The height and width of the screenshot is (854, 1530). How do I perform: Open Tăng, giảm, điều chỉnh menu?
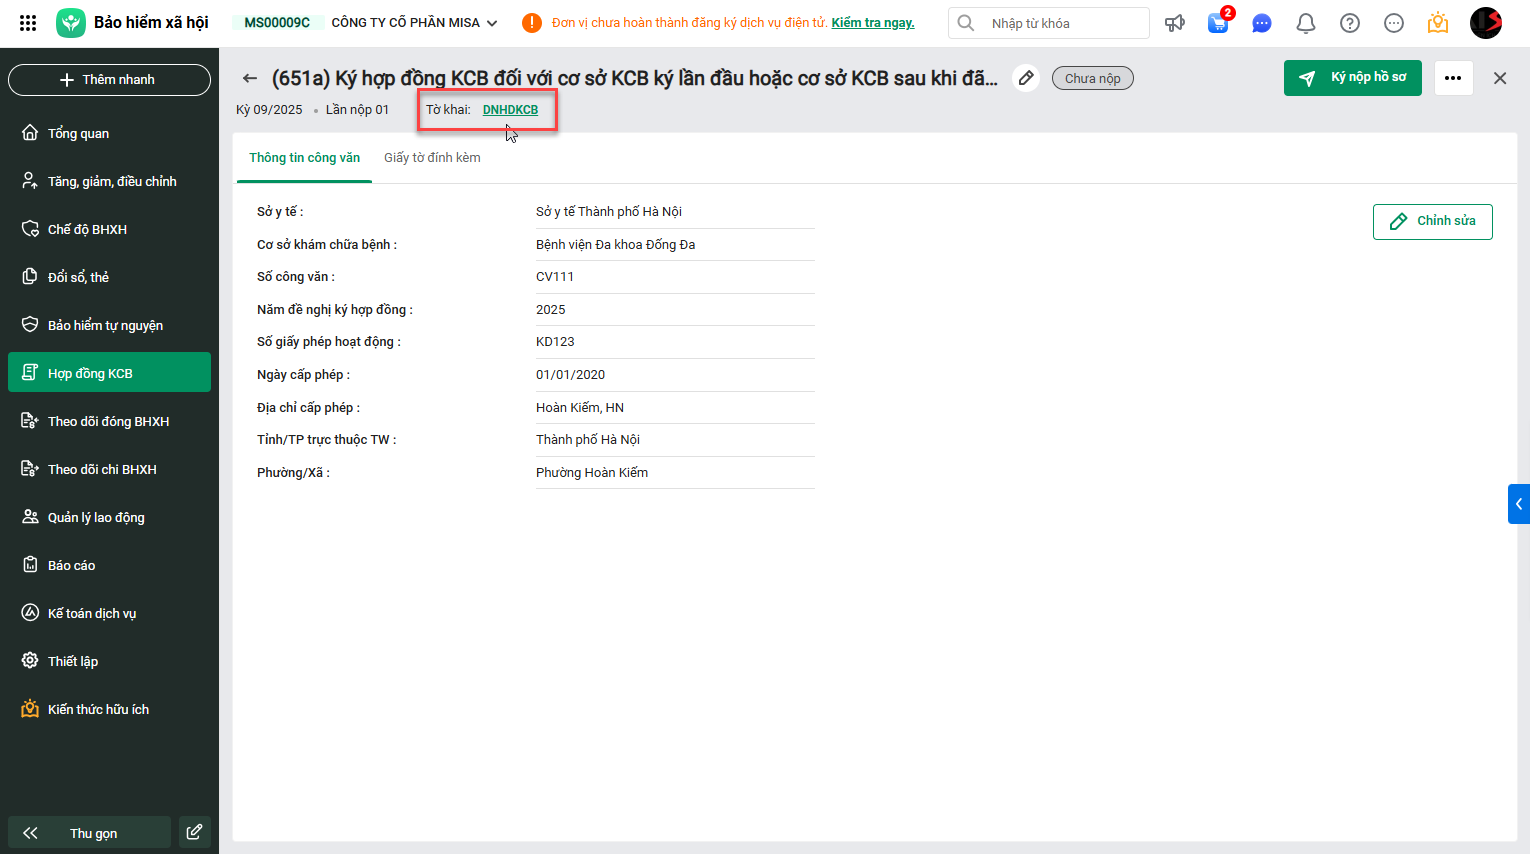point(109,181)
